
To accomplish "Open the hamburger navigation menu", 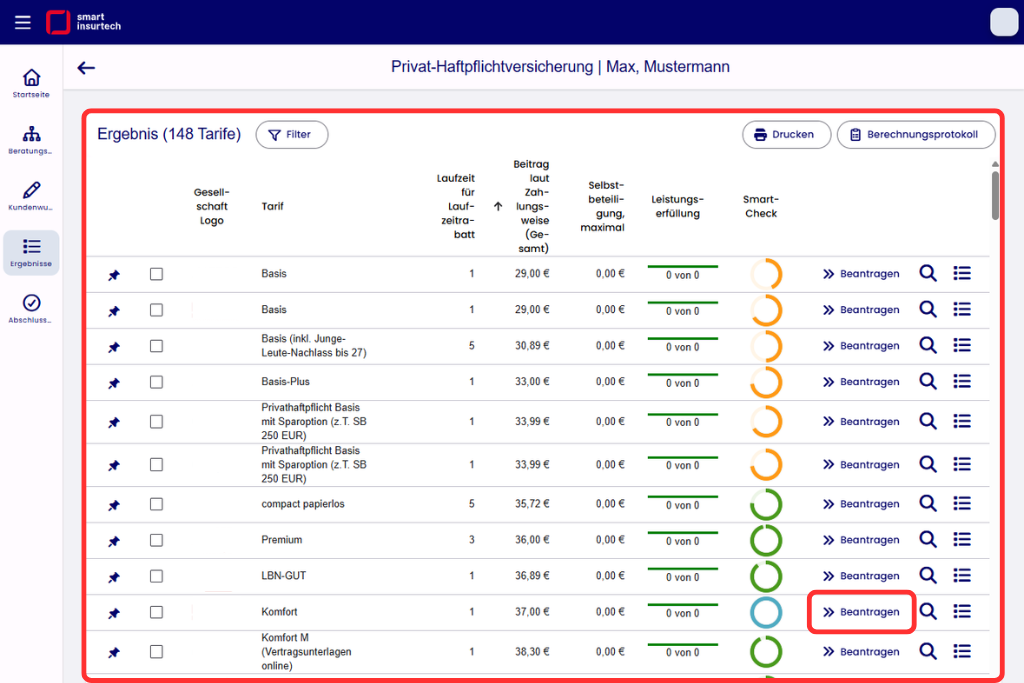I will [x=23, y=22].
